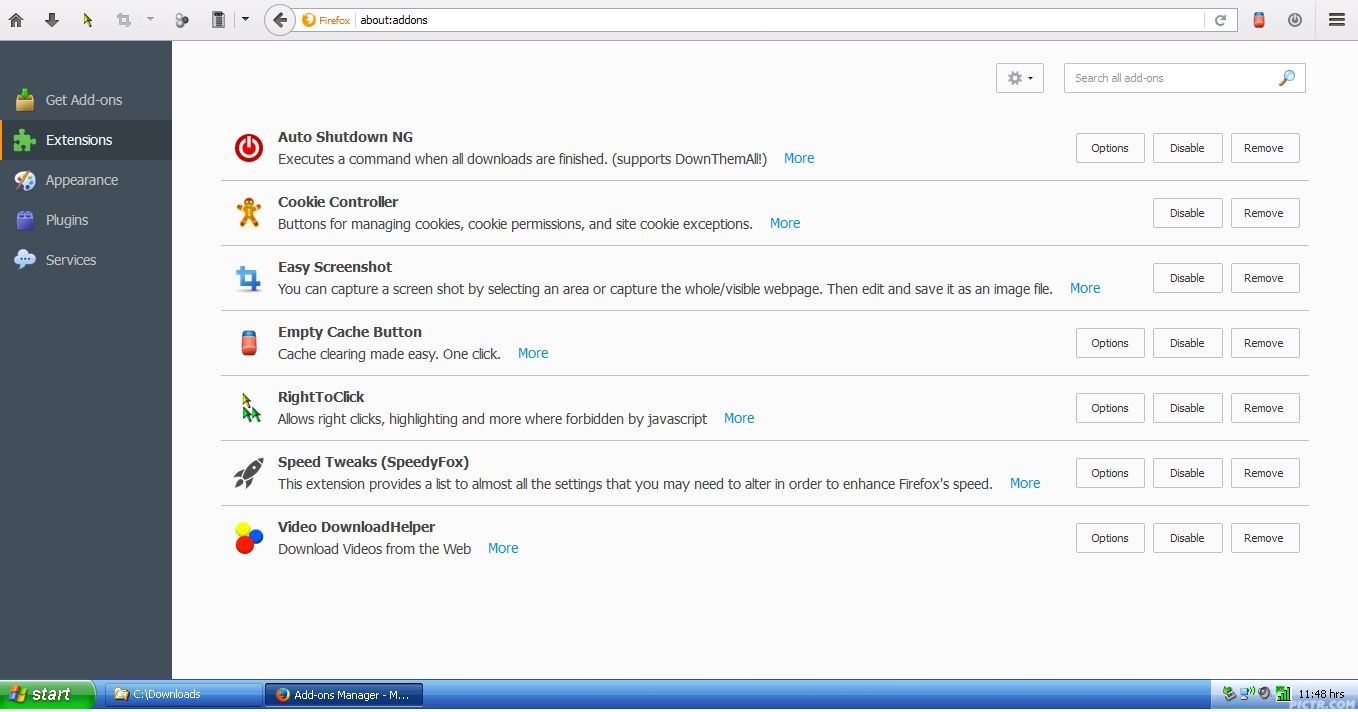Click the Home toolbar icon

[x=16, y=20]
